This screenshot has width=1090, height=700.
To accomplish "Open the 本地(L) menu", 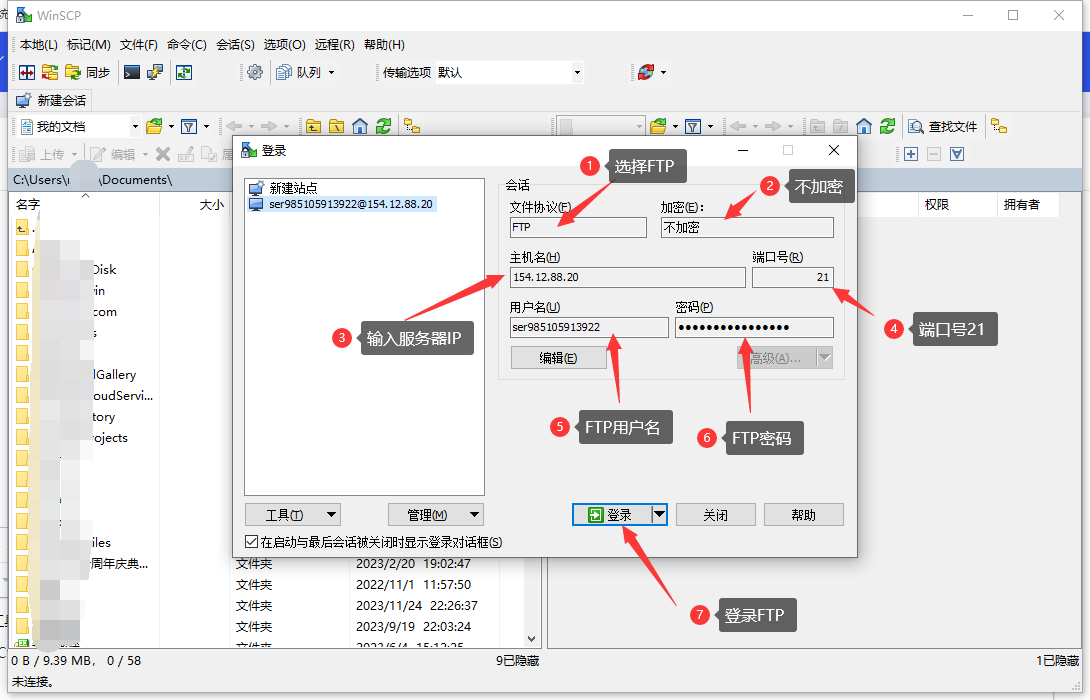I will 38,44.
